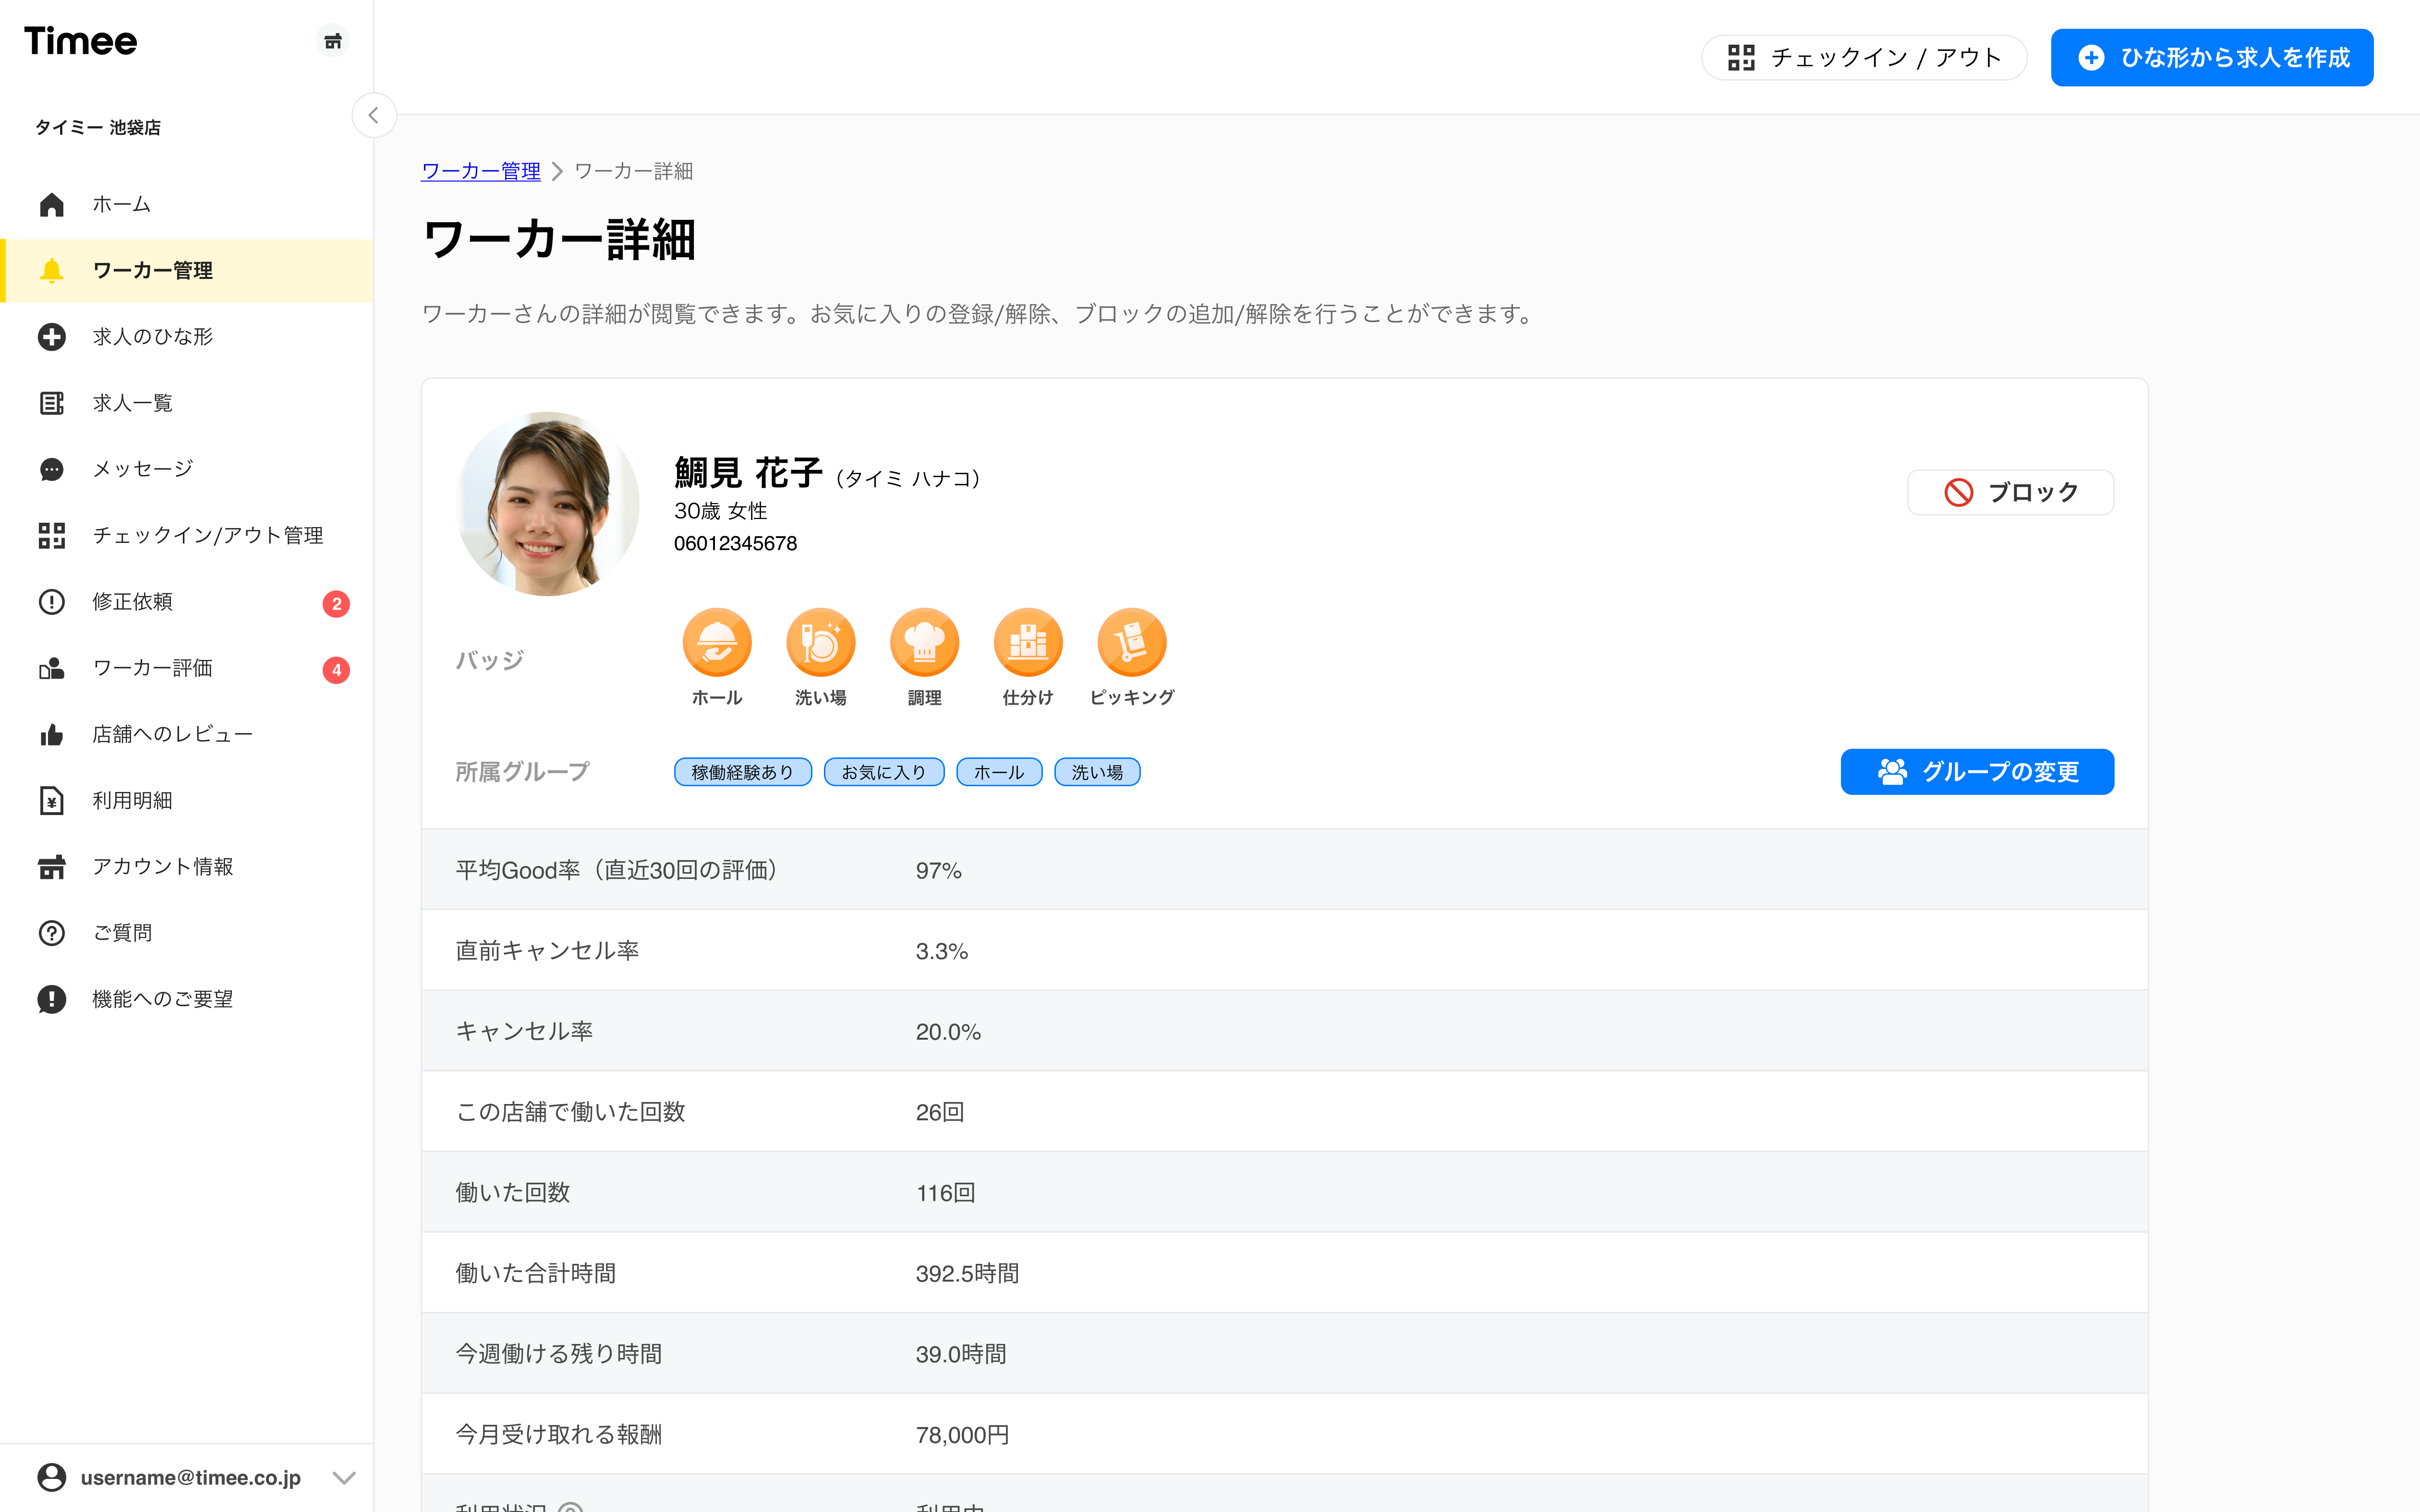Click the question mark icon for ご質問
2420x1512 pixels.
(x=52, y=933)
